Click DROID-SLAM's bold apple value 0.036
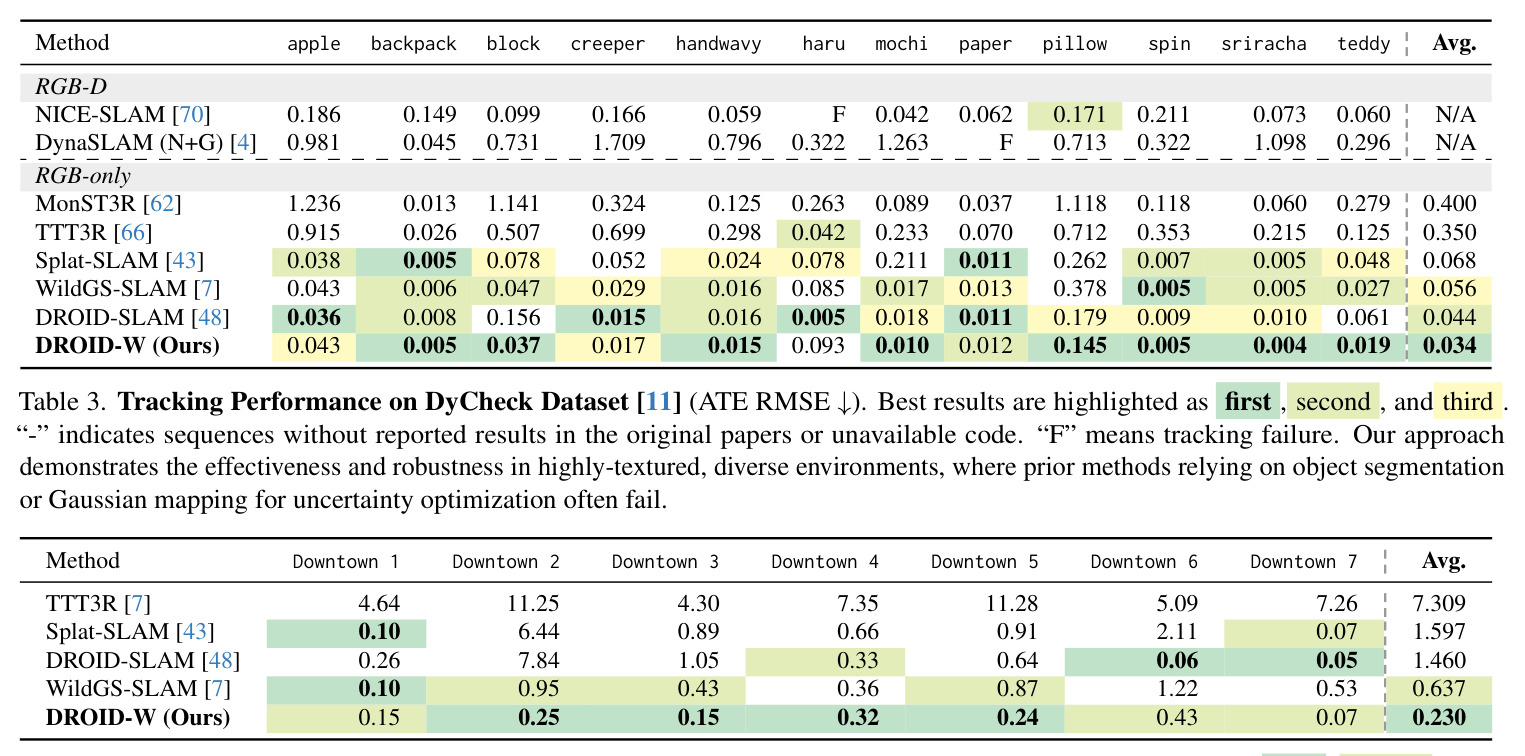Viewport: 1525px width, 756px height. [314, 318]
